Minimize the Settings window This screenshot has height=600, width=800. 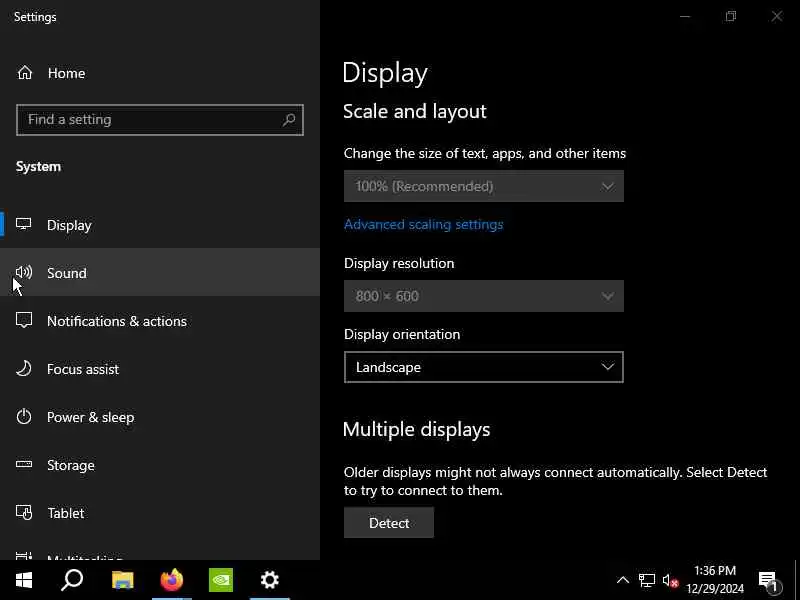pos(685,16)
